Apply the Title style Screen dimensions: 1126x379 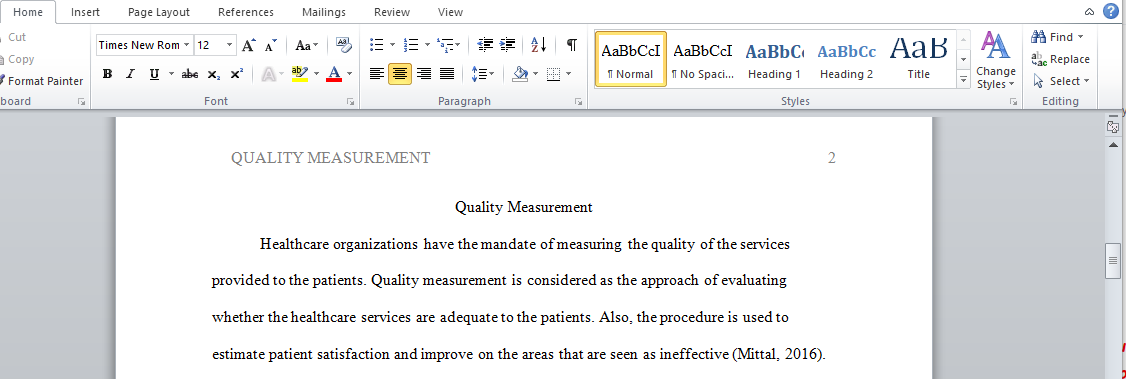[x=918, y=59]
